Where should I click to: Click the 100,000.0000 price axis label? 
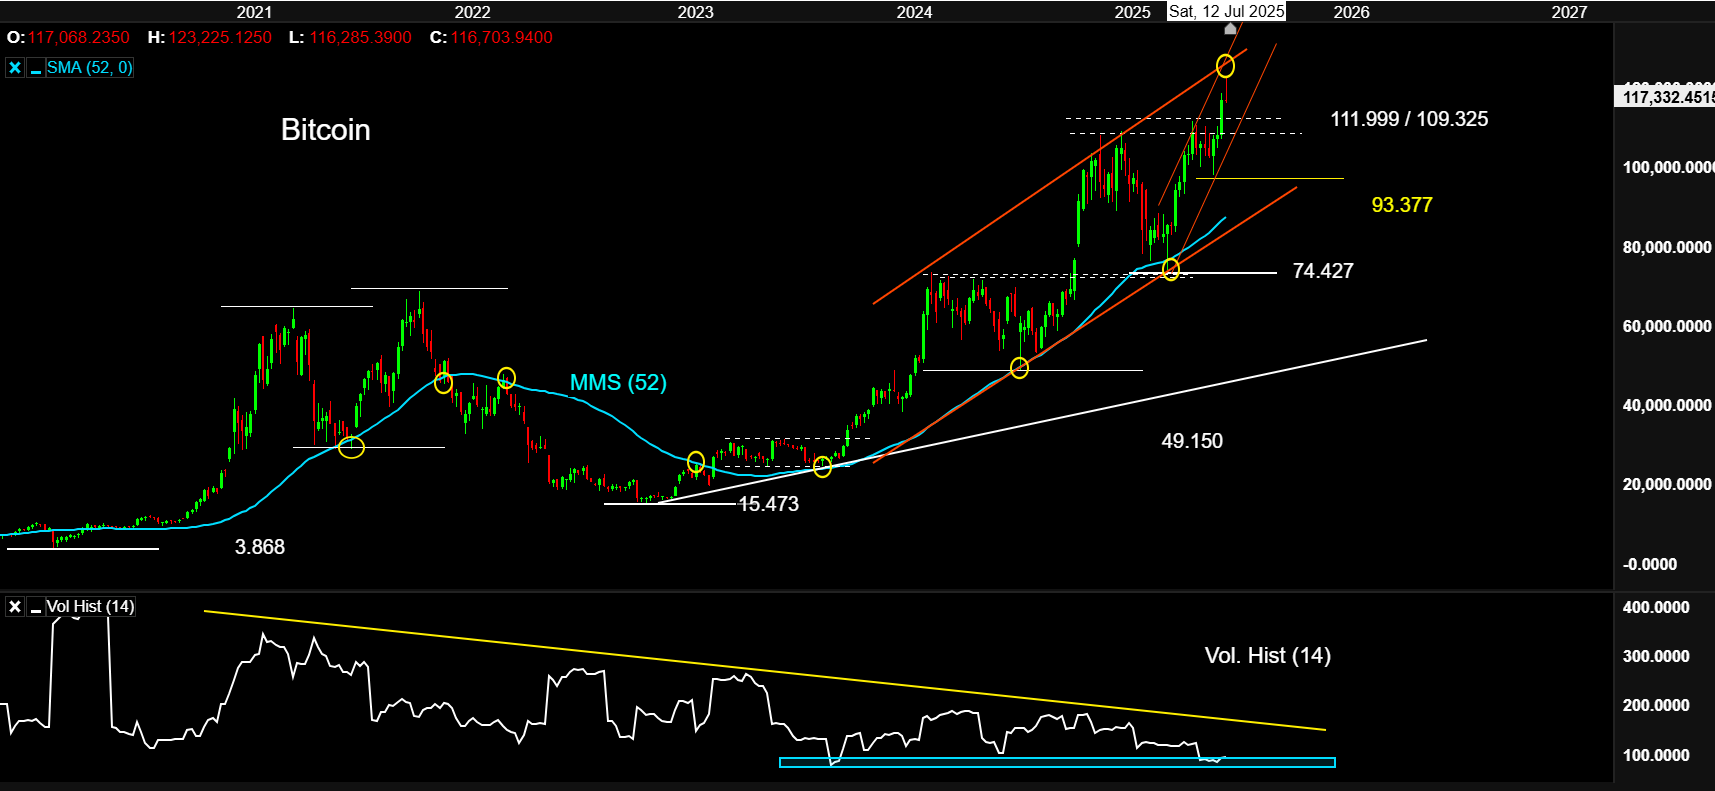pos(1668,167)
